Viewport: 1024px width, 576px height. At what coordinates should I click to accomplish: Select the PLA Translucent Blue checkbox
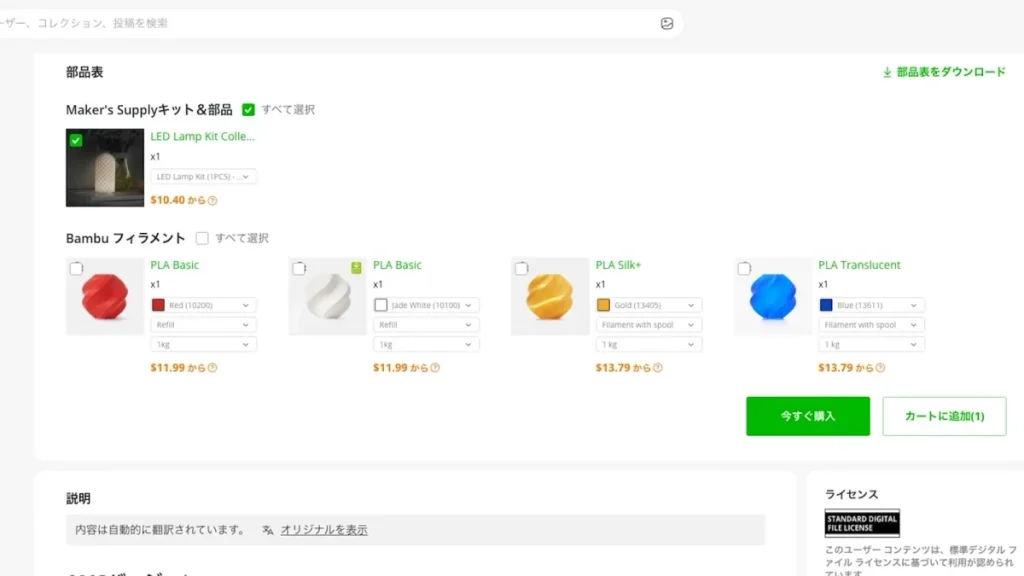tap(744, 268)
